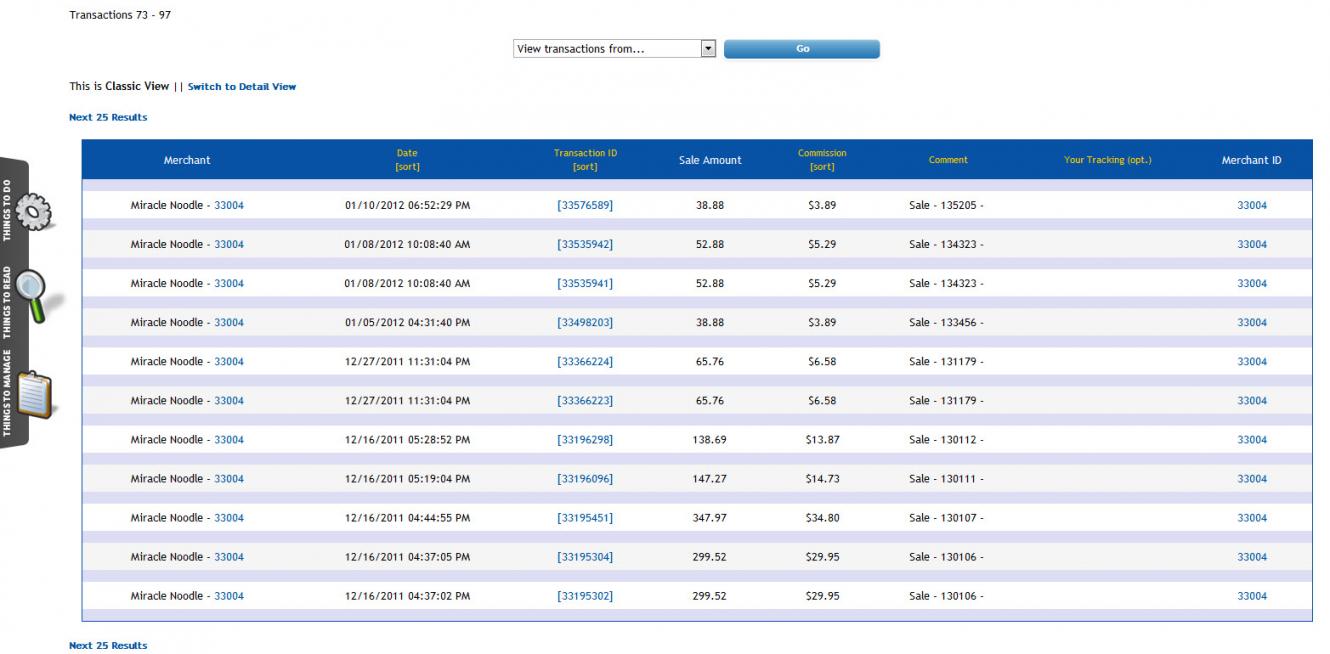Open transaction ID 33196096
Screen dimensions: 1330x654
pos(585,478)
